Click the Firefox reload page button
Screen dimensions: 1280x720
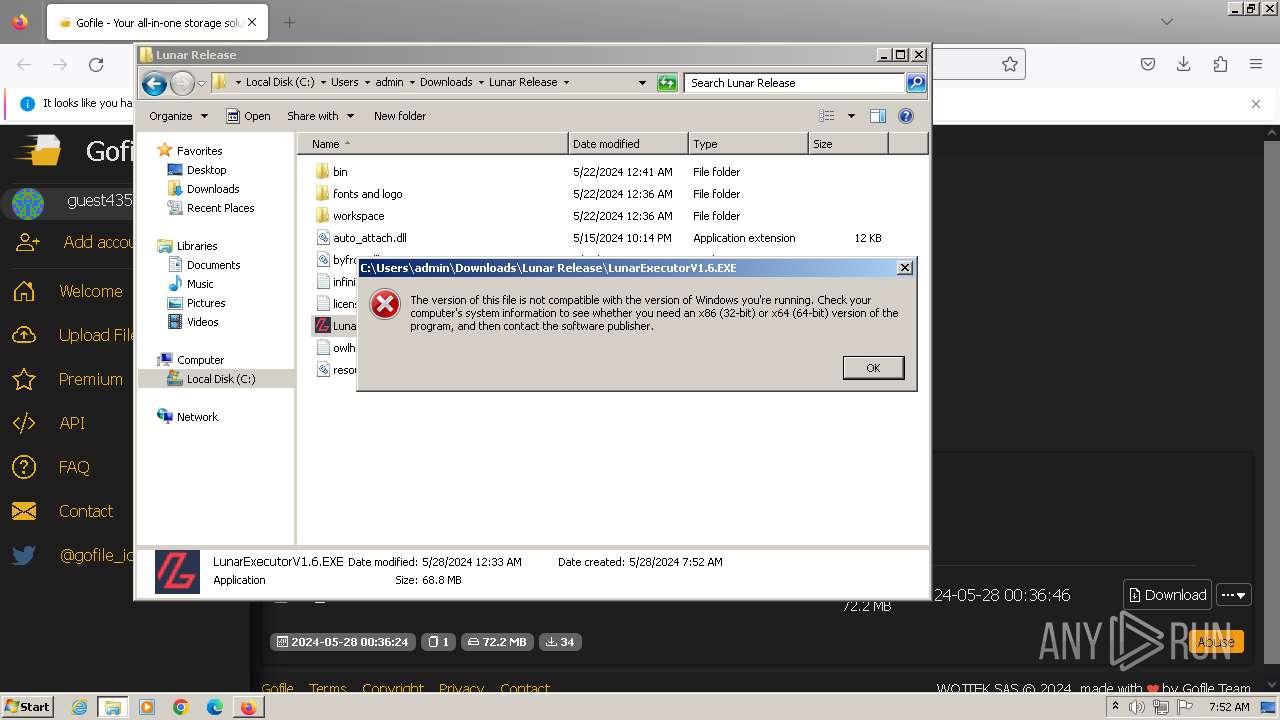click(x=96, y=65)
